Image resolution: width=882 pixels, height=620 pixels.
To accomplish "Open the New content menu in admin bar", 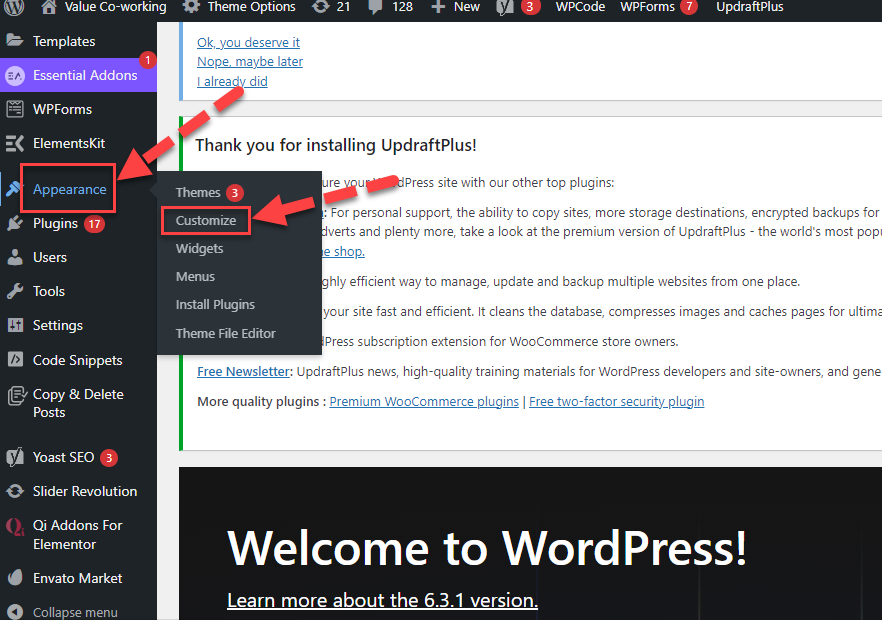I will coord(467,7).
